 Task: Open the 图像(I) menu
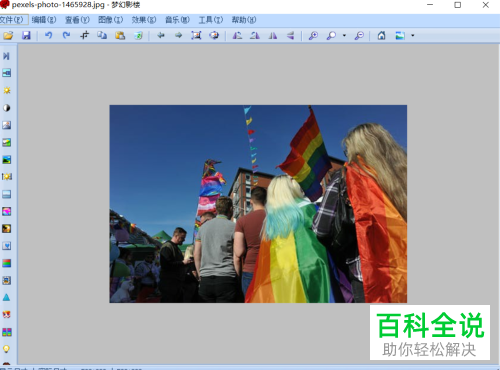(x=111, y=20)
